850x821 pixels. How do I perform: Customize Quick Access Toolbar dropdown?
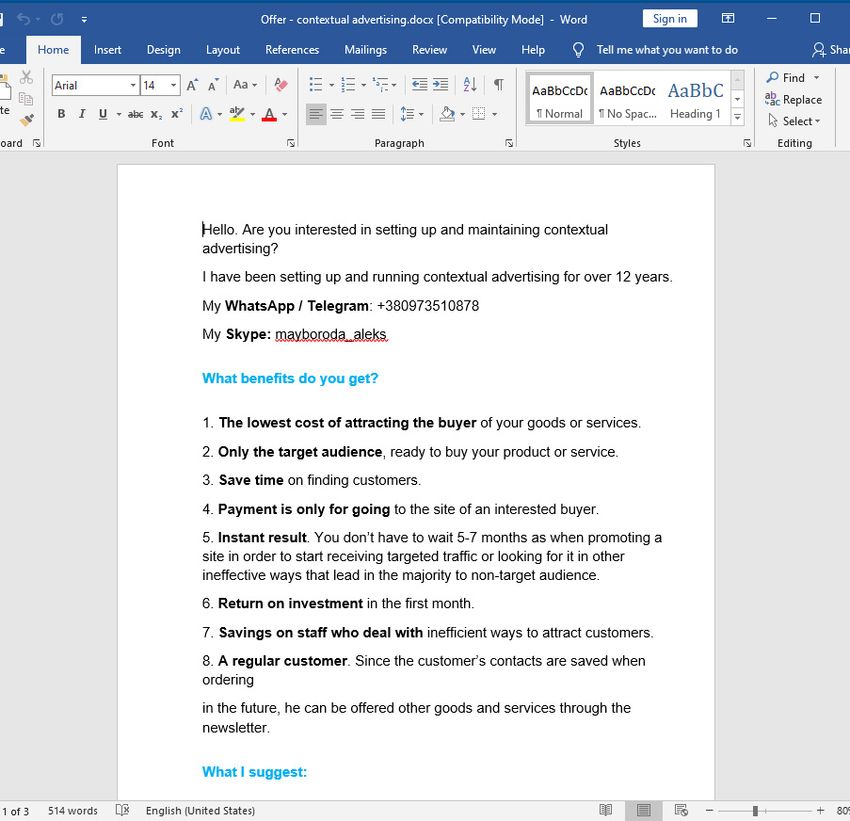click(x=84, y=20)
